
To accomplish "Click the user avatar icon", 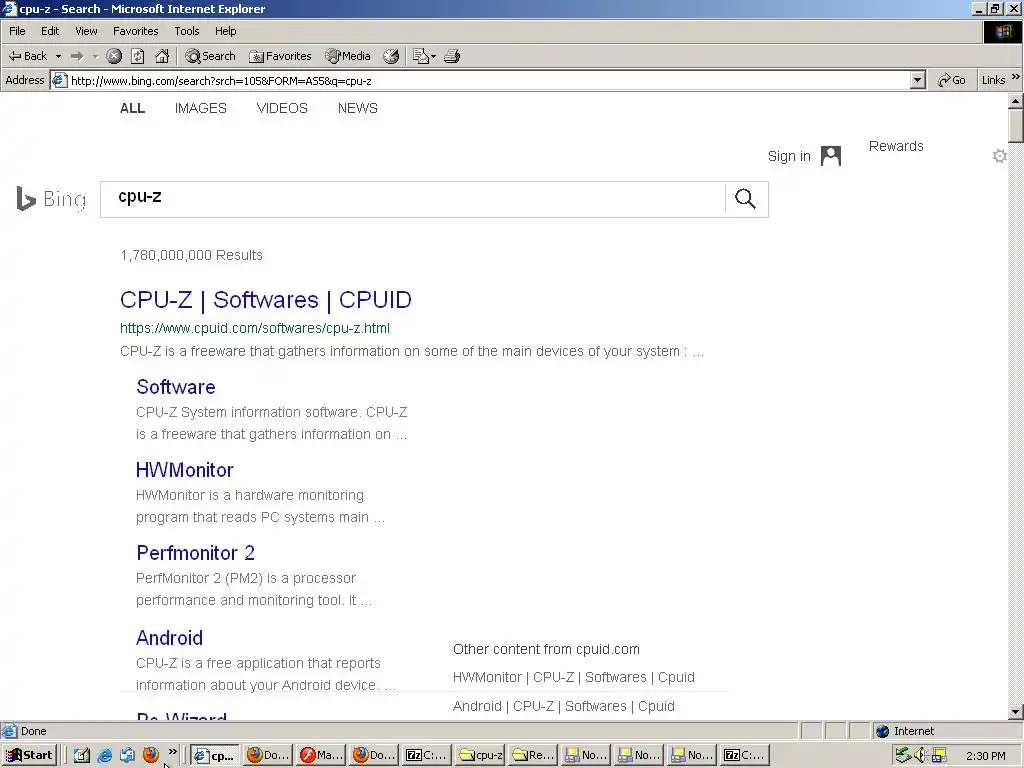I will tap(831, 156).
